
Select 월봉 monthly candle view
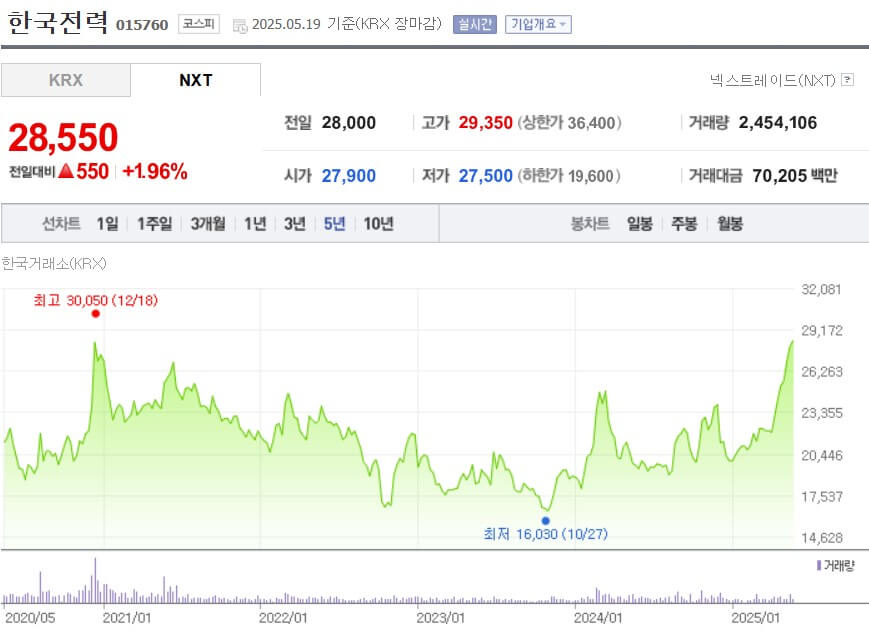click(x=727, y=225)
